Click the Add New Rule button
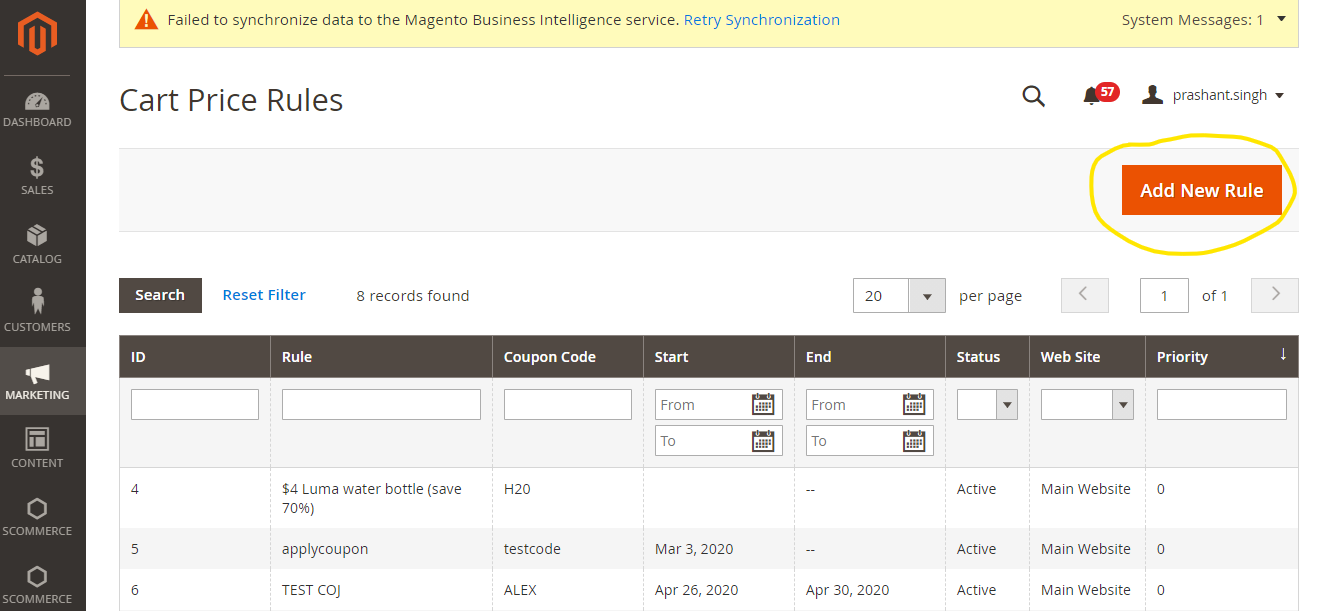1326x611 pixels. (x=1201, y=190)
